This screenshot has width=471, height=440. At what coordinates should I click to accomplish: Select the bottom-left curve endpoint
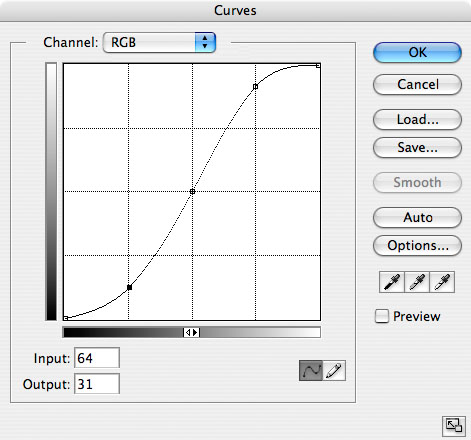click(x=66, y=318)
